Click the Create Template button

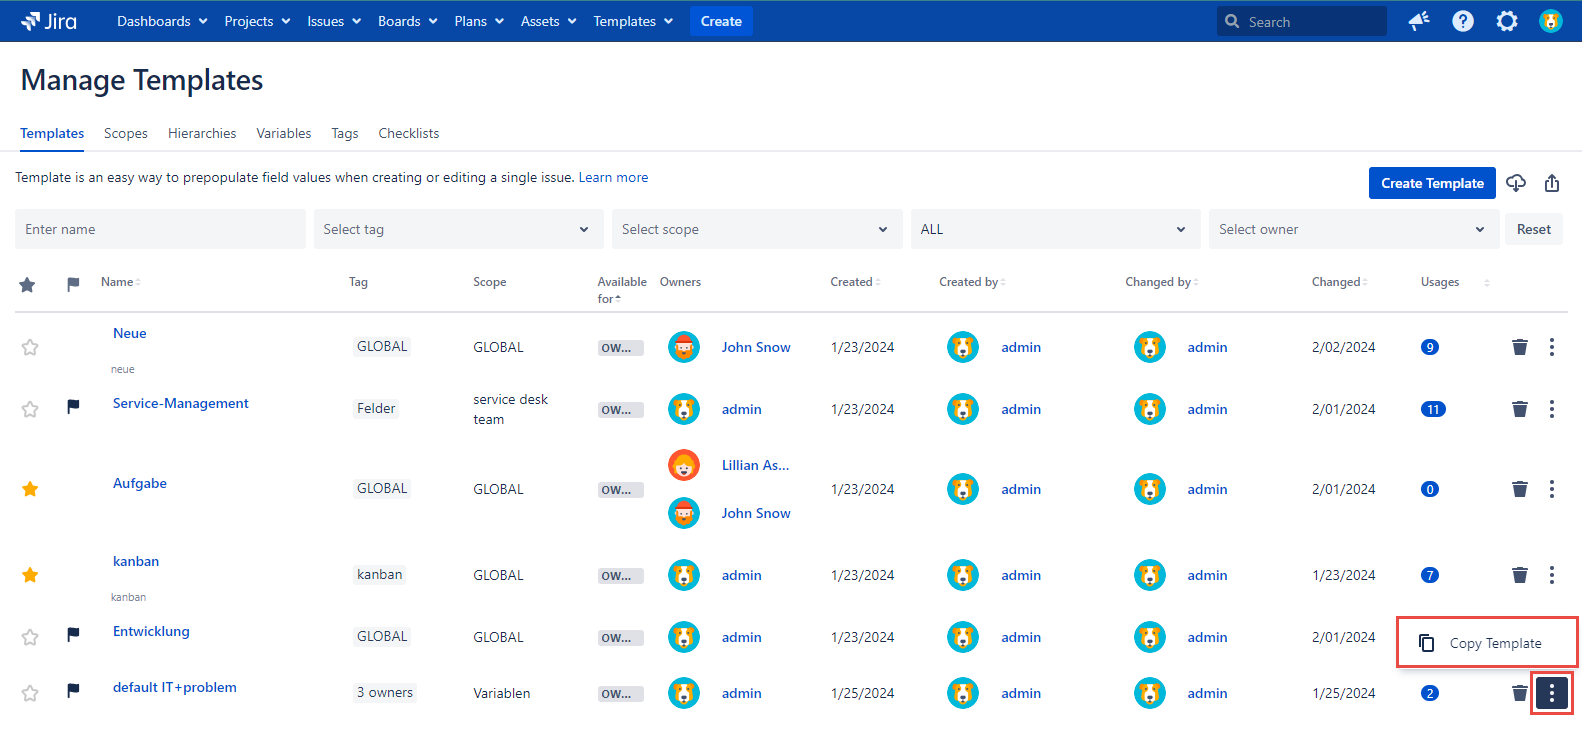[1431, 183]
